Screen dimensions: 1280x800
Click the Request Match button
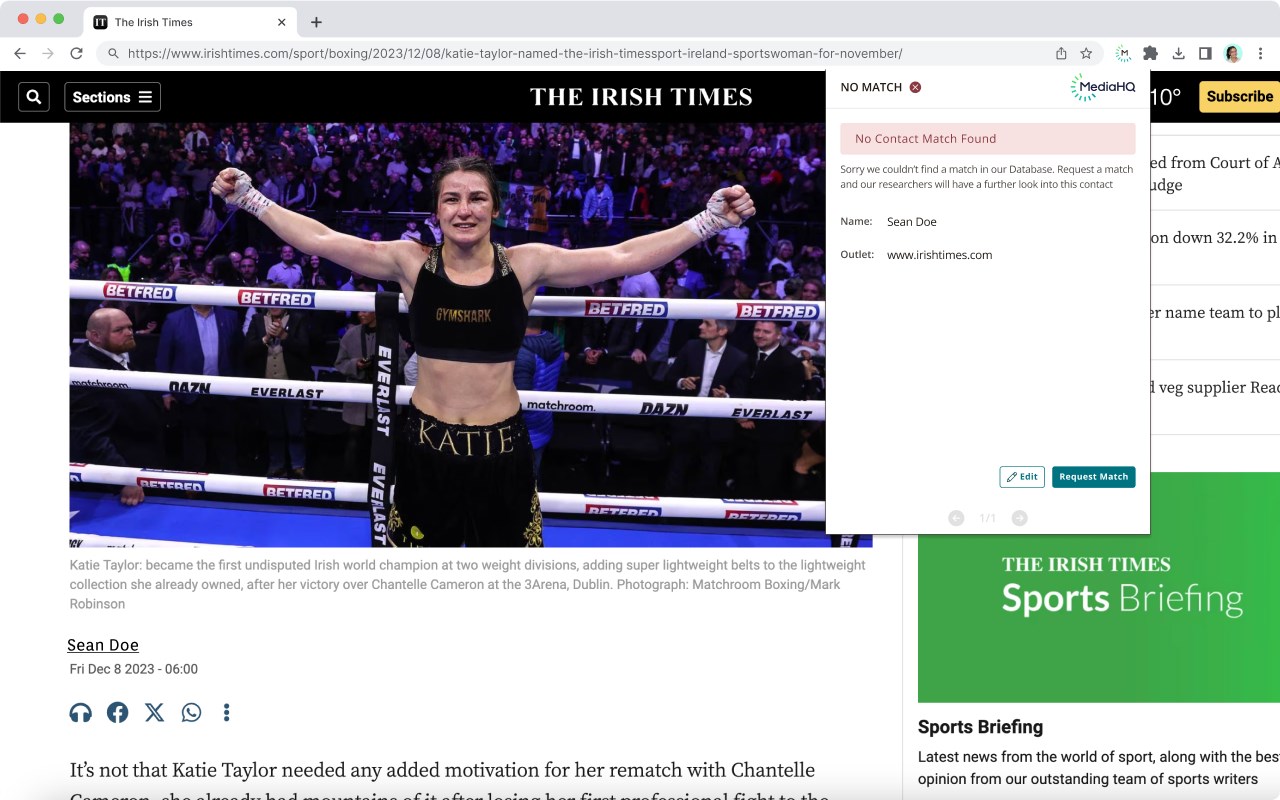(x=1093, y=477)
